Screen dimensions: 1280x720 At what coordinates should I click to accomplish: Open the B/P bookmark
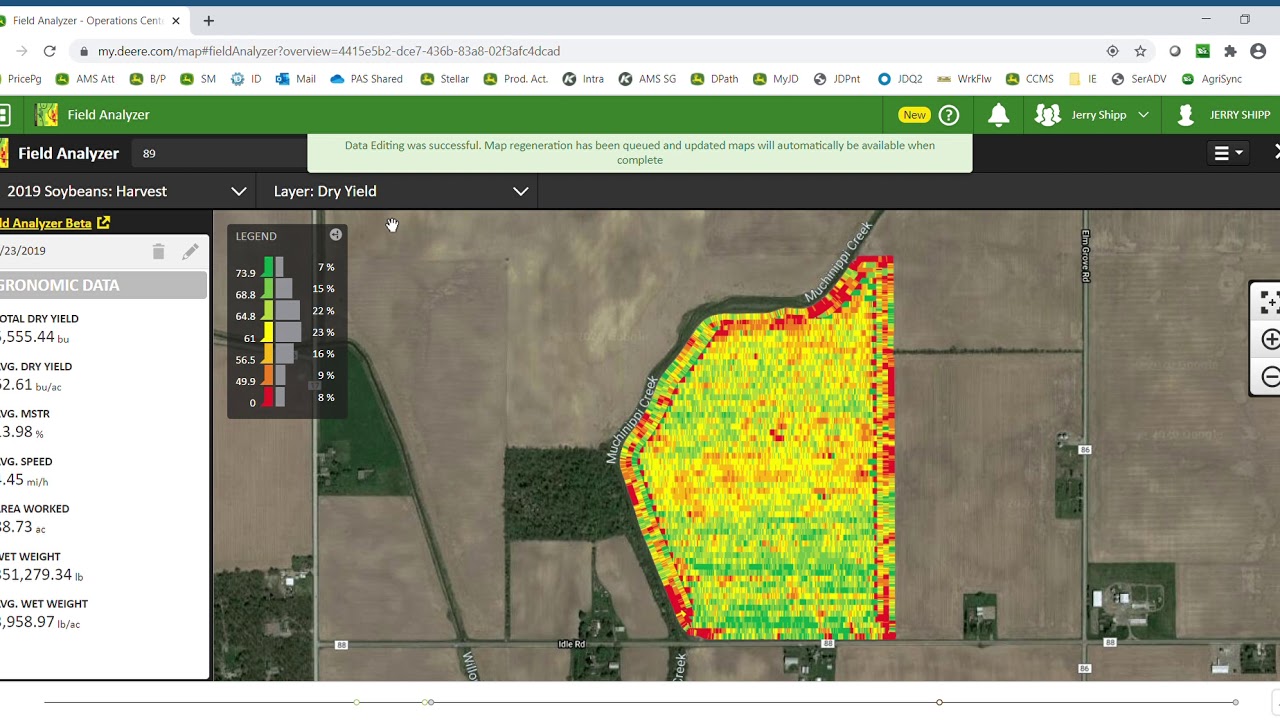pos(147,79)
